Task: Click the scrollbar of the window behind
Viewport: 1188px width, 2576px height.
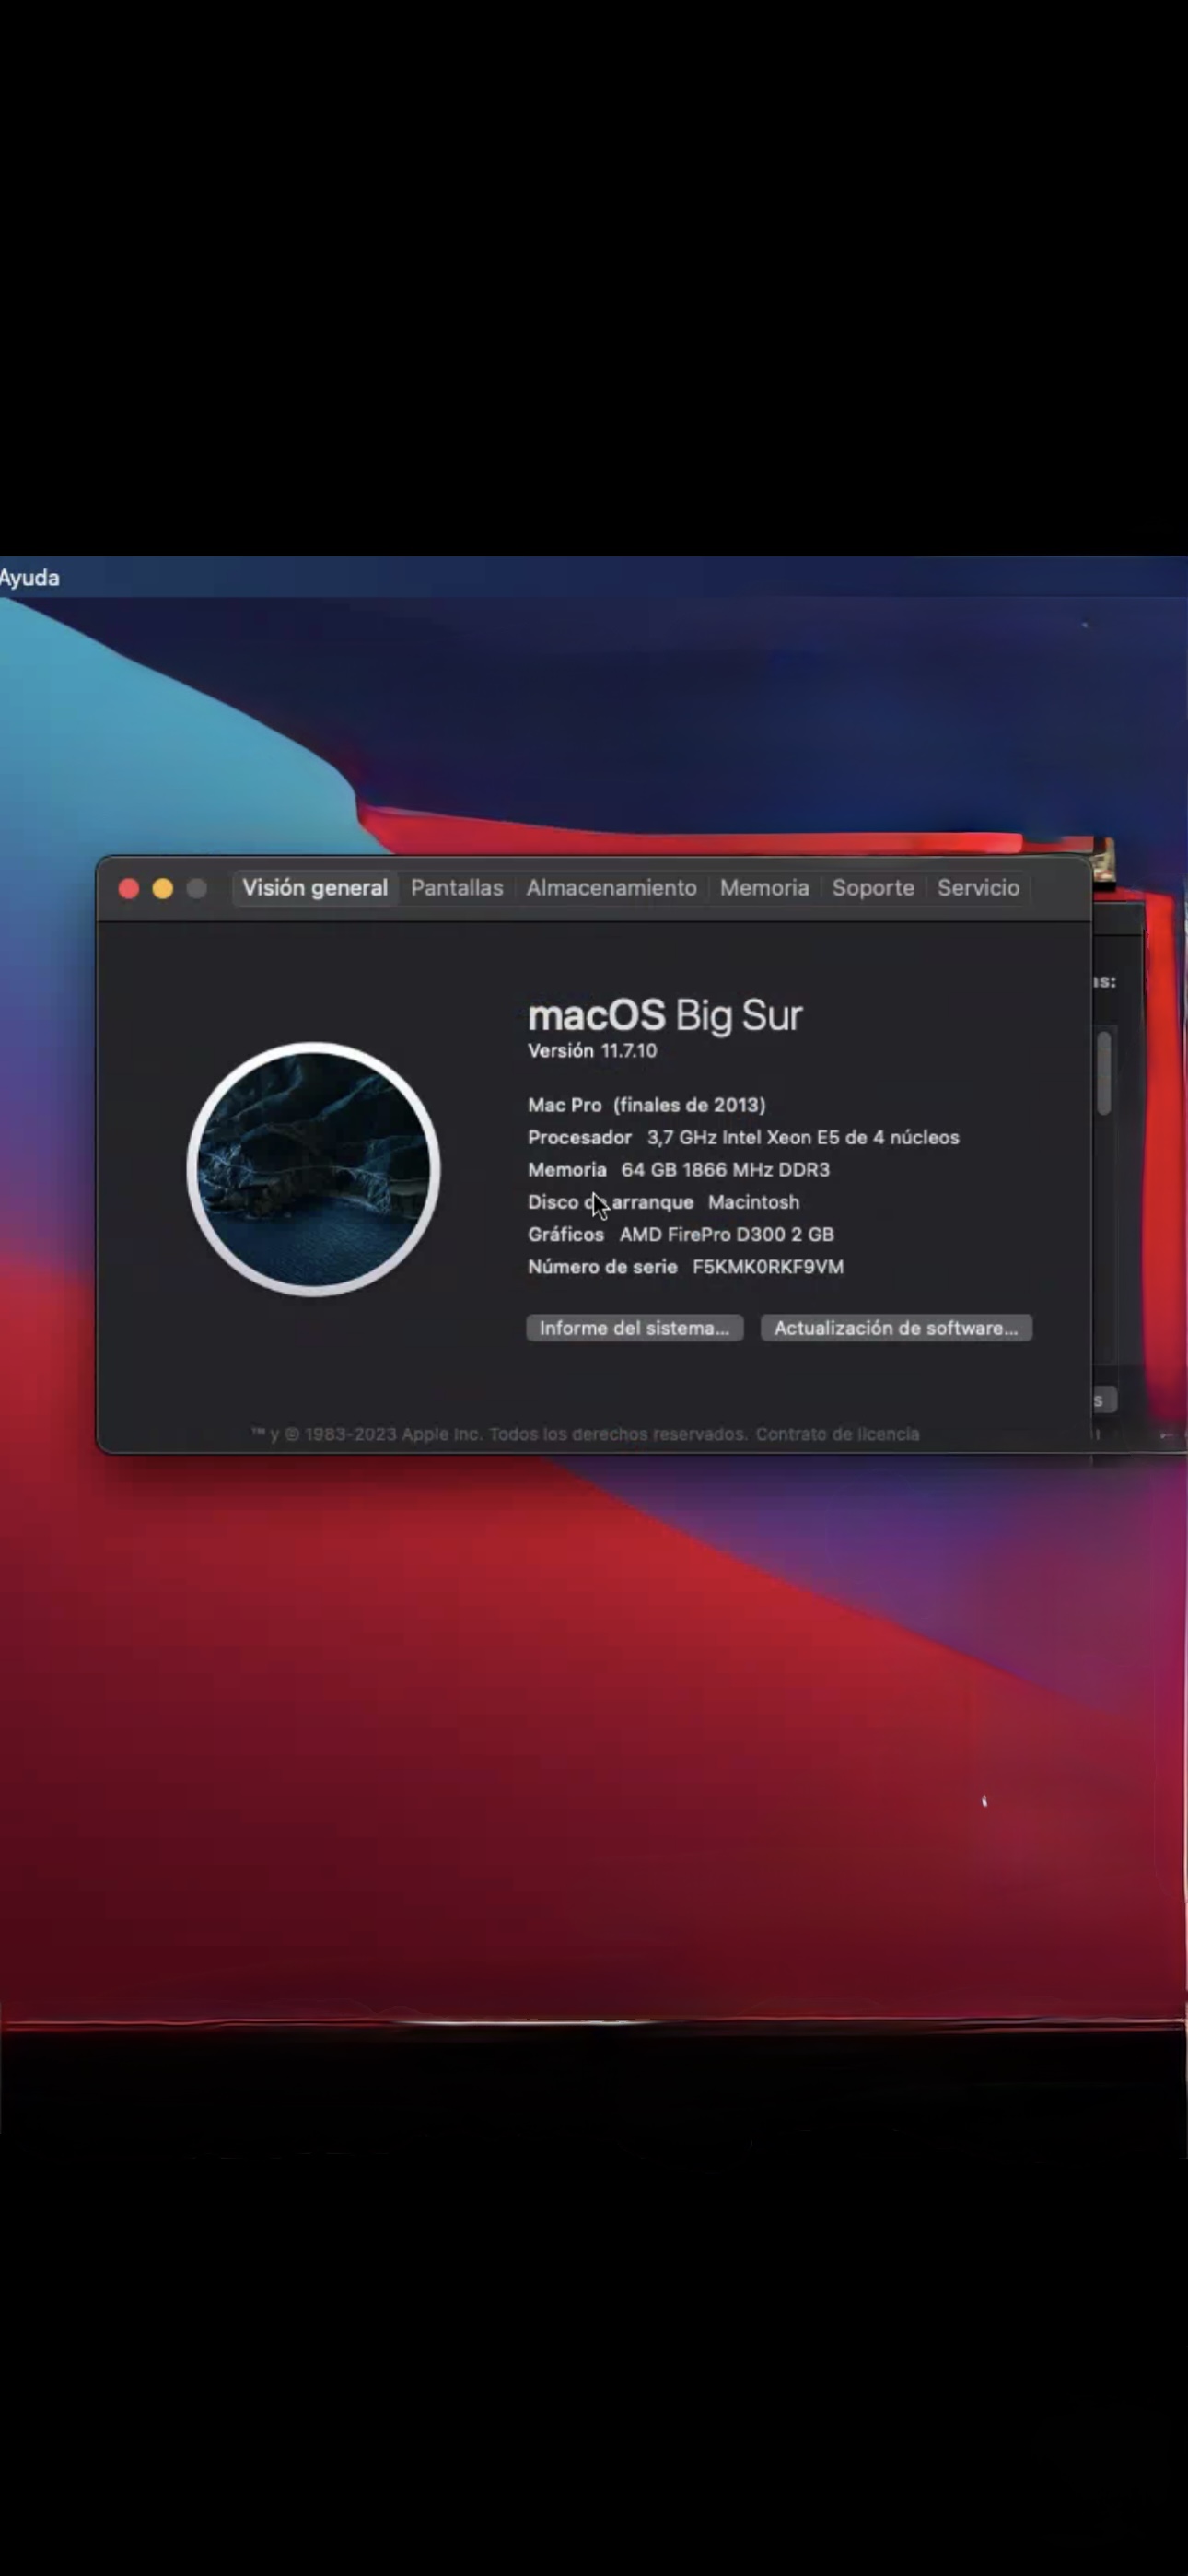Action: point(1104,1073)
